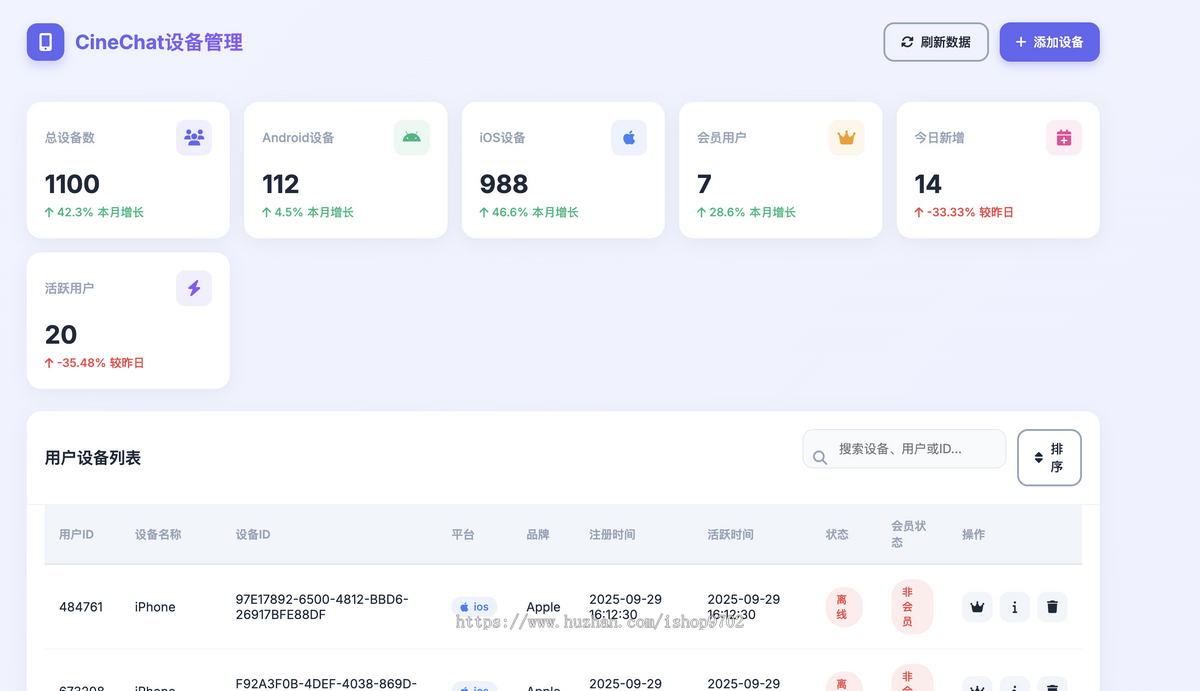Click the 操作 column header
Screen dimensions: 1200x691
(974, 535)
